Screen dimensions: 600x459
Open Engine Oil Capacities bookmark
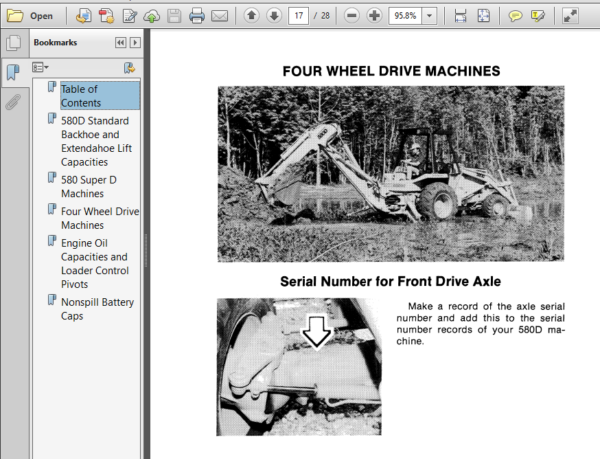click(95, 264)
